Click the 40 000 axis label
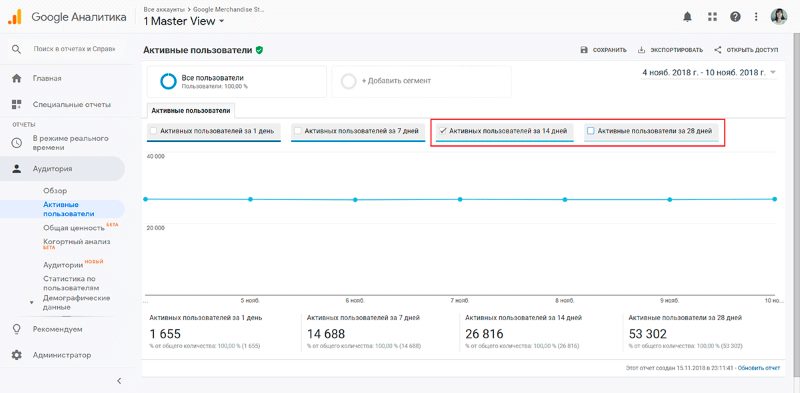 point(156,157)
